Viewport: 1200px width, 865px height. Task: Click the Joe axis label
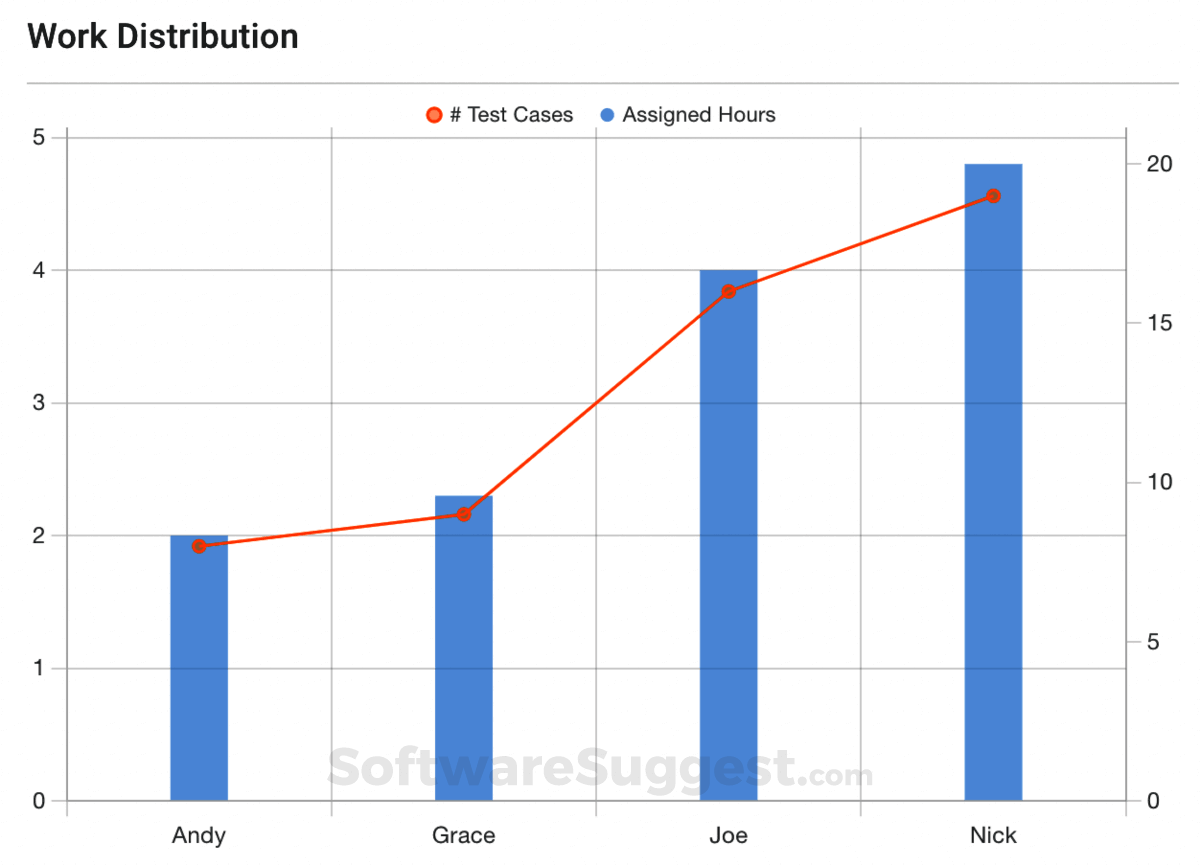tap(728, 836)
